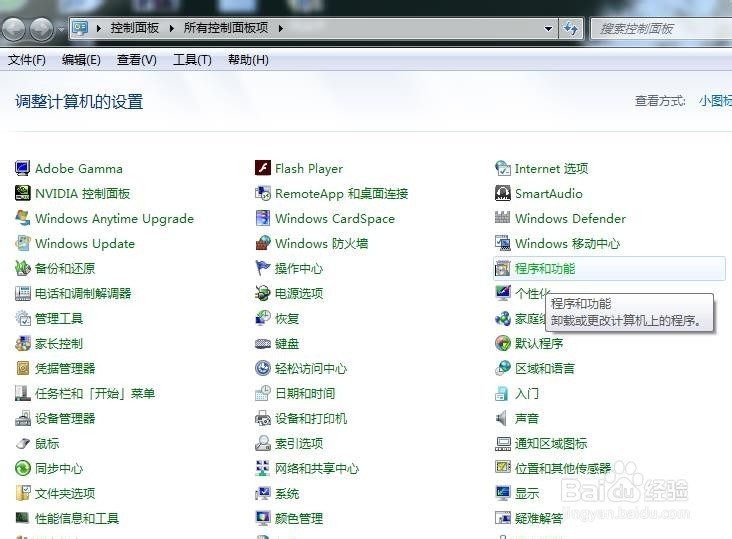
Task: Open the 恢复 link
Action: coord(287,318)
